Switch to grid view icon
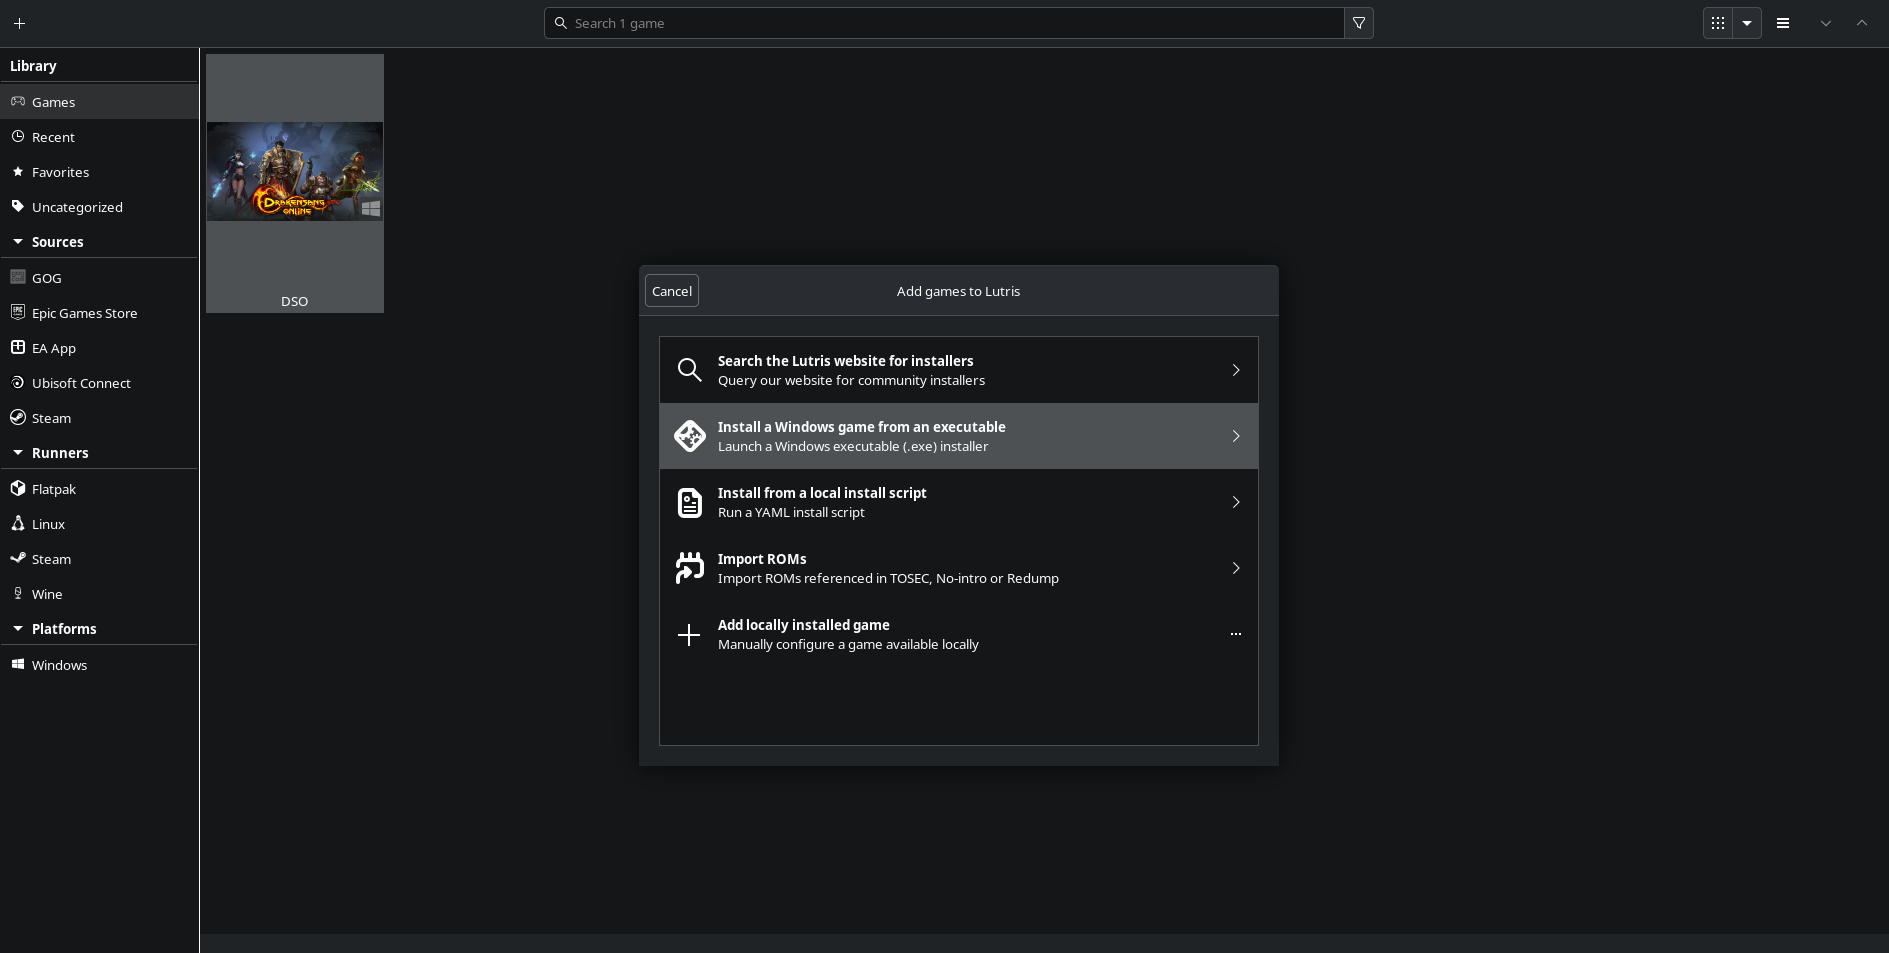Viewport: 1889px width, 953px height. [1718, 23]
